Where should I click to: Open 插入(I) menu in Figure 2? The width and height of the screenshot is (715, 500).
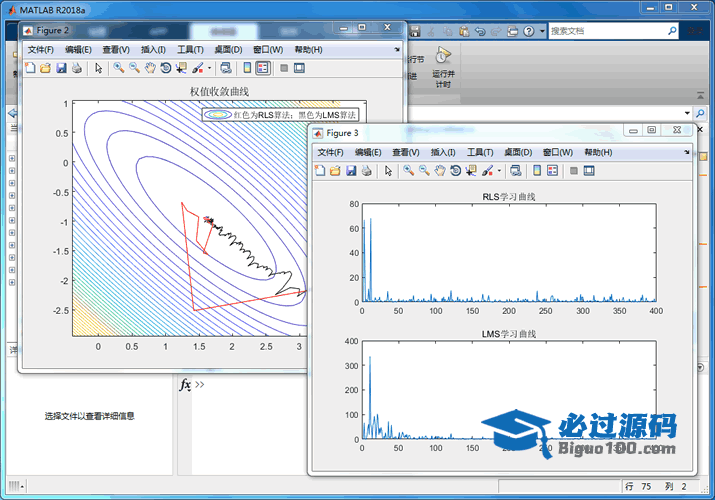tap(153, 50)
